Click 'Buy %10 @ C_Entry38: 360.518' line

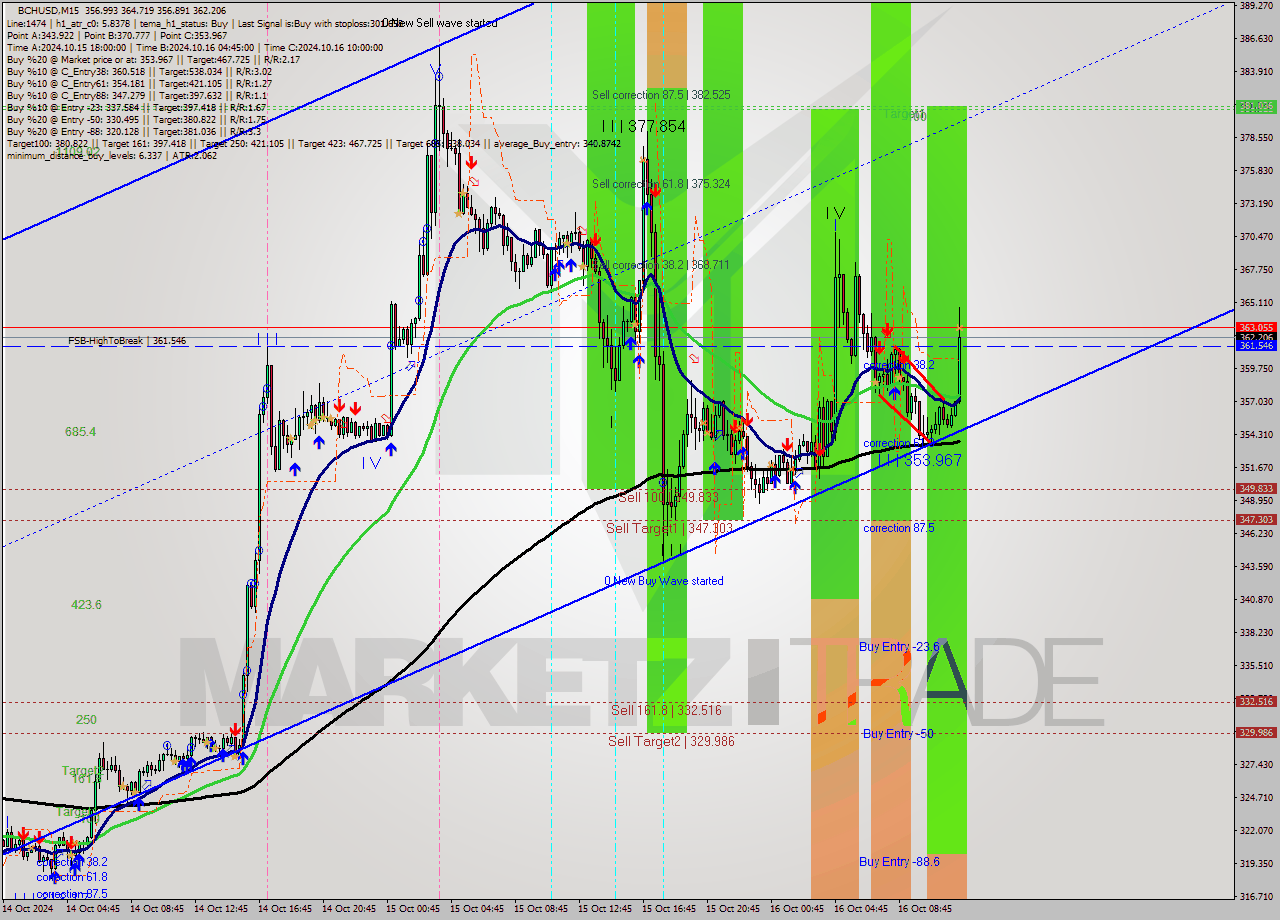[x=139, y=72]
